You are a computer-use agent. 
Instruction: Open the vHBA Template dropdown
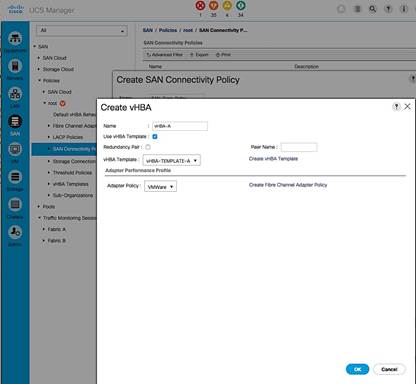click(x=172, y=160)
